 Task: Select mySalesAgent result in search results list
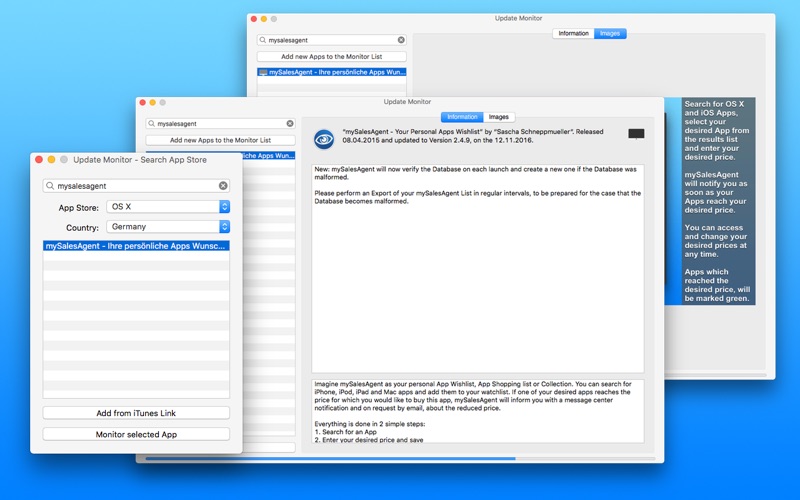click(136, 246)
